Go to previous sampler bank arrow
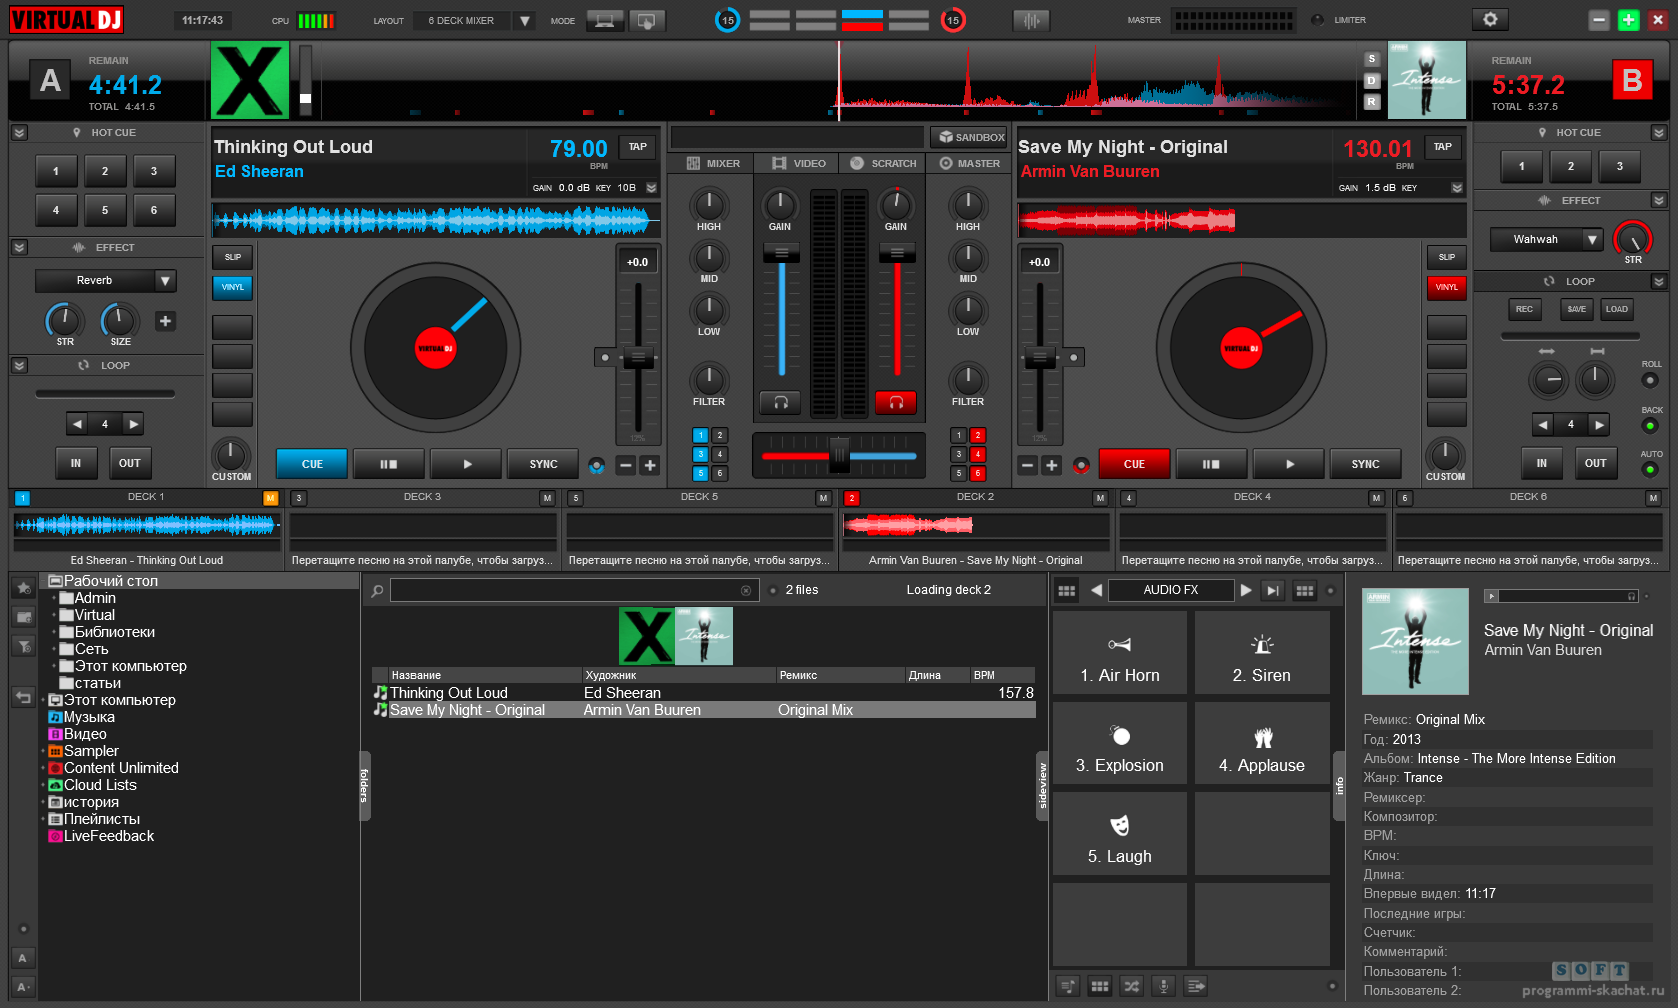 (x=1096, y=590)
